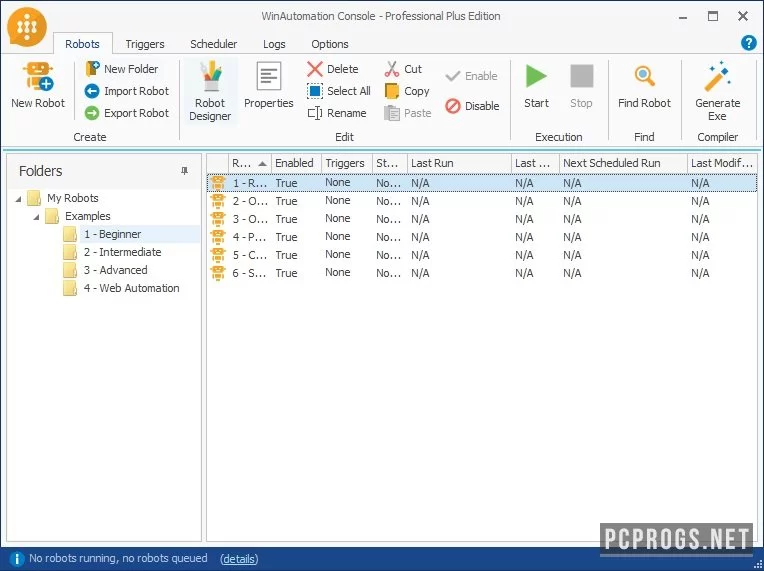Open the Scheduler tab

[x=213, y=44]
